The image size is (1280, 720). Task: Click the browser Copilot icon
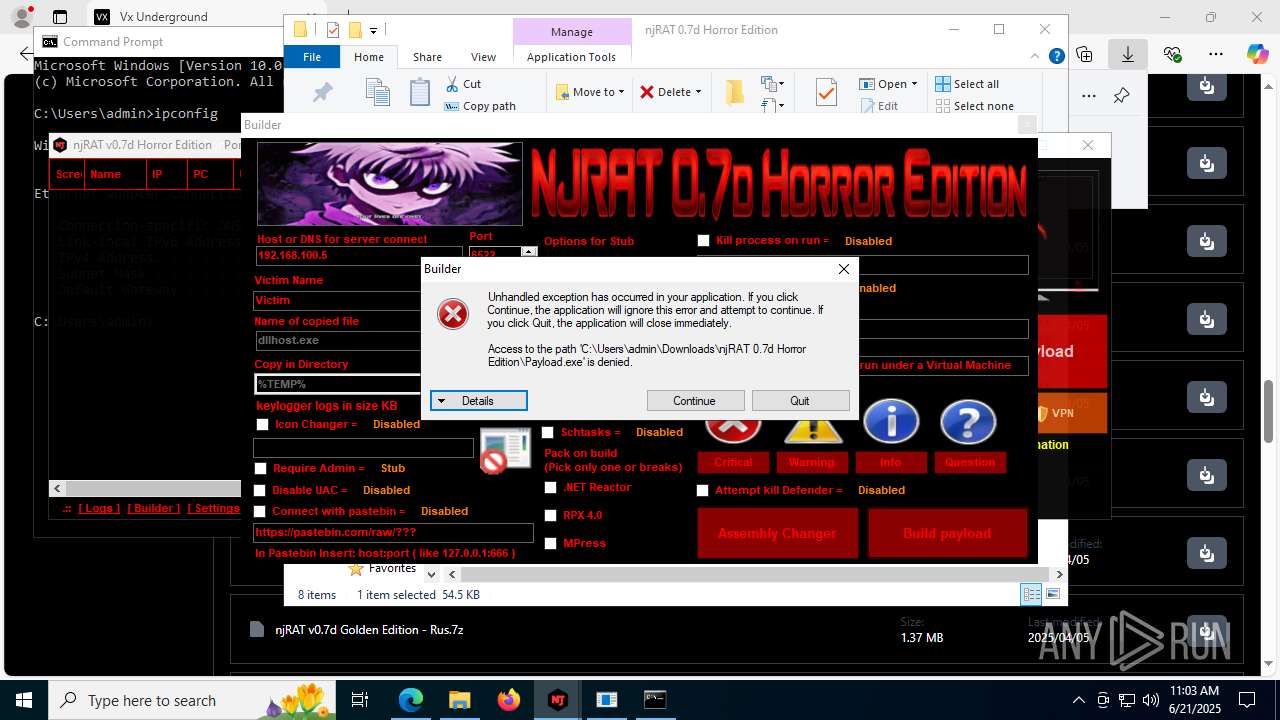coord(1257,54)
